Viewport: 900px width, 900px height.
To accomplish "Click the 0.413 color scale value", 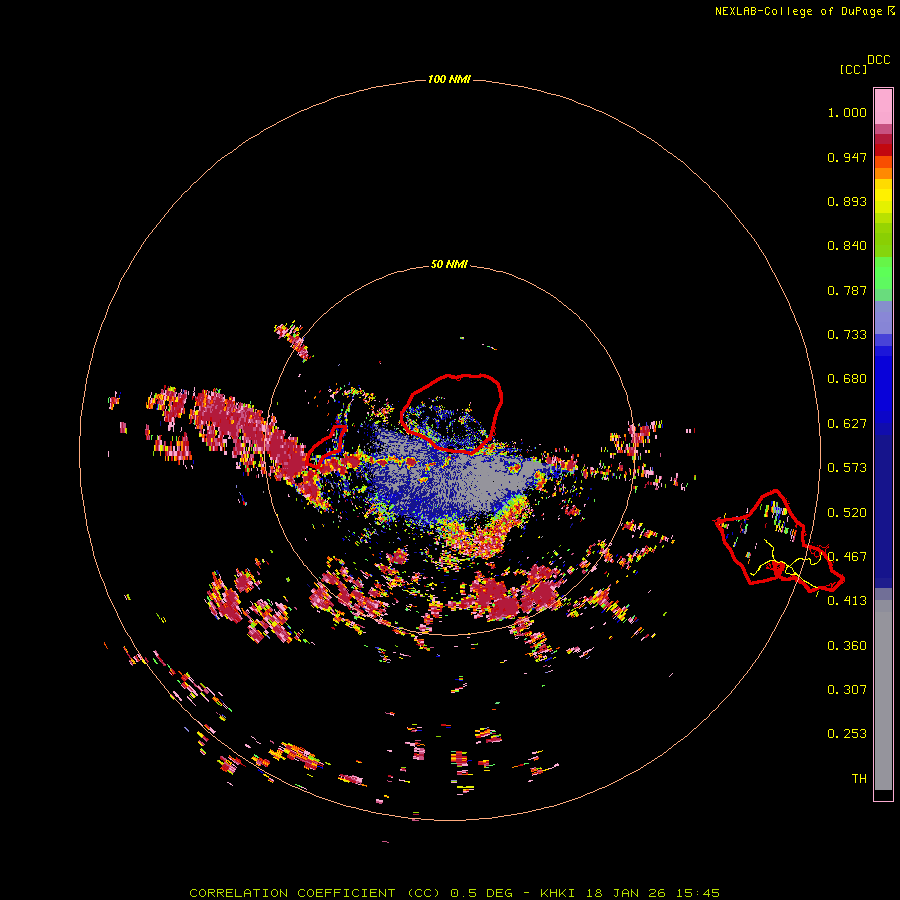I will pos(847,601).
